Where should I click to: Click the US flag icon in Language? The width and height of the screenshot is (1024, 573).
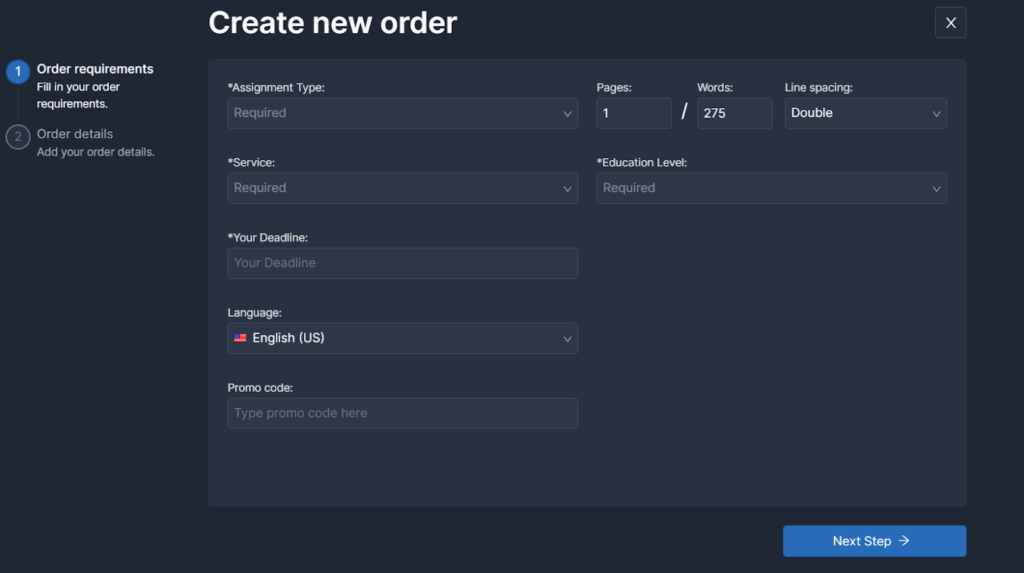pos(240,338)
